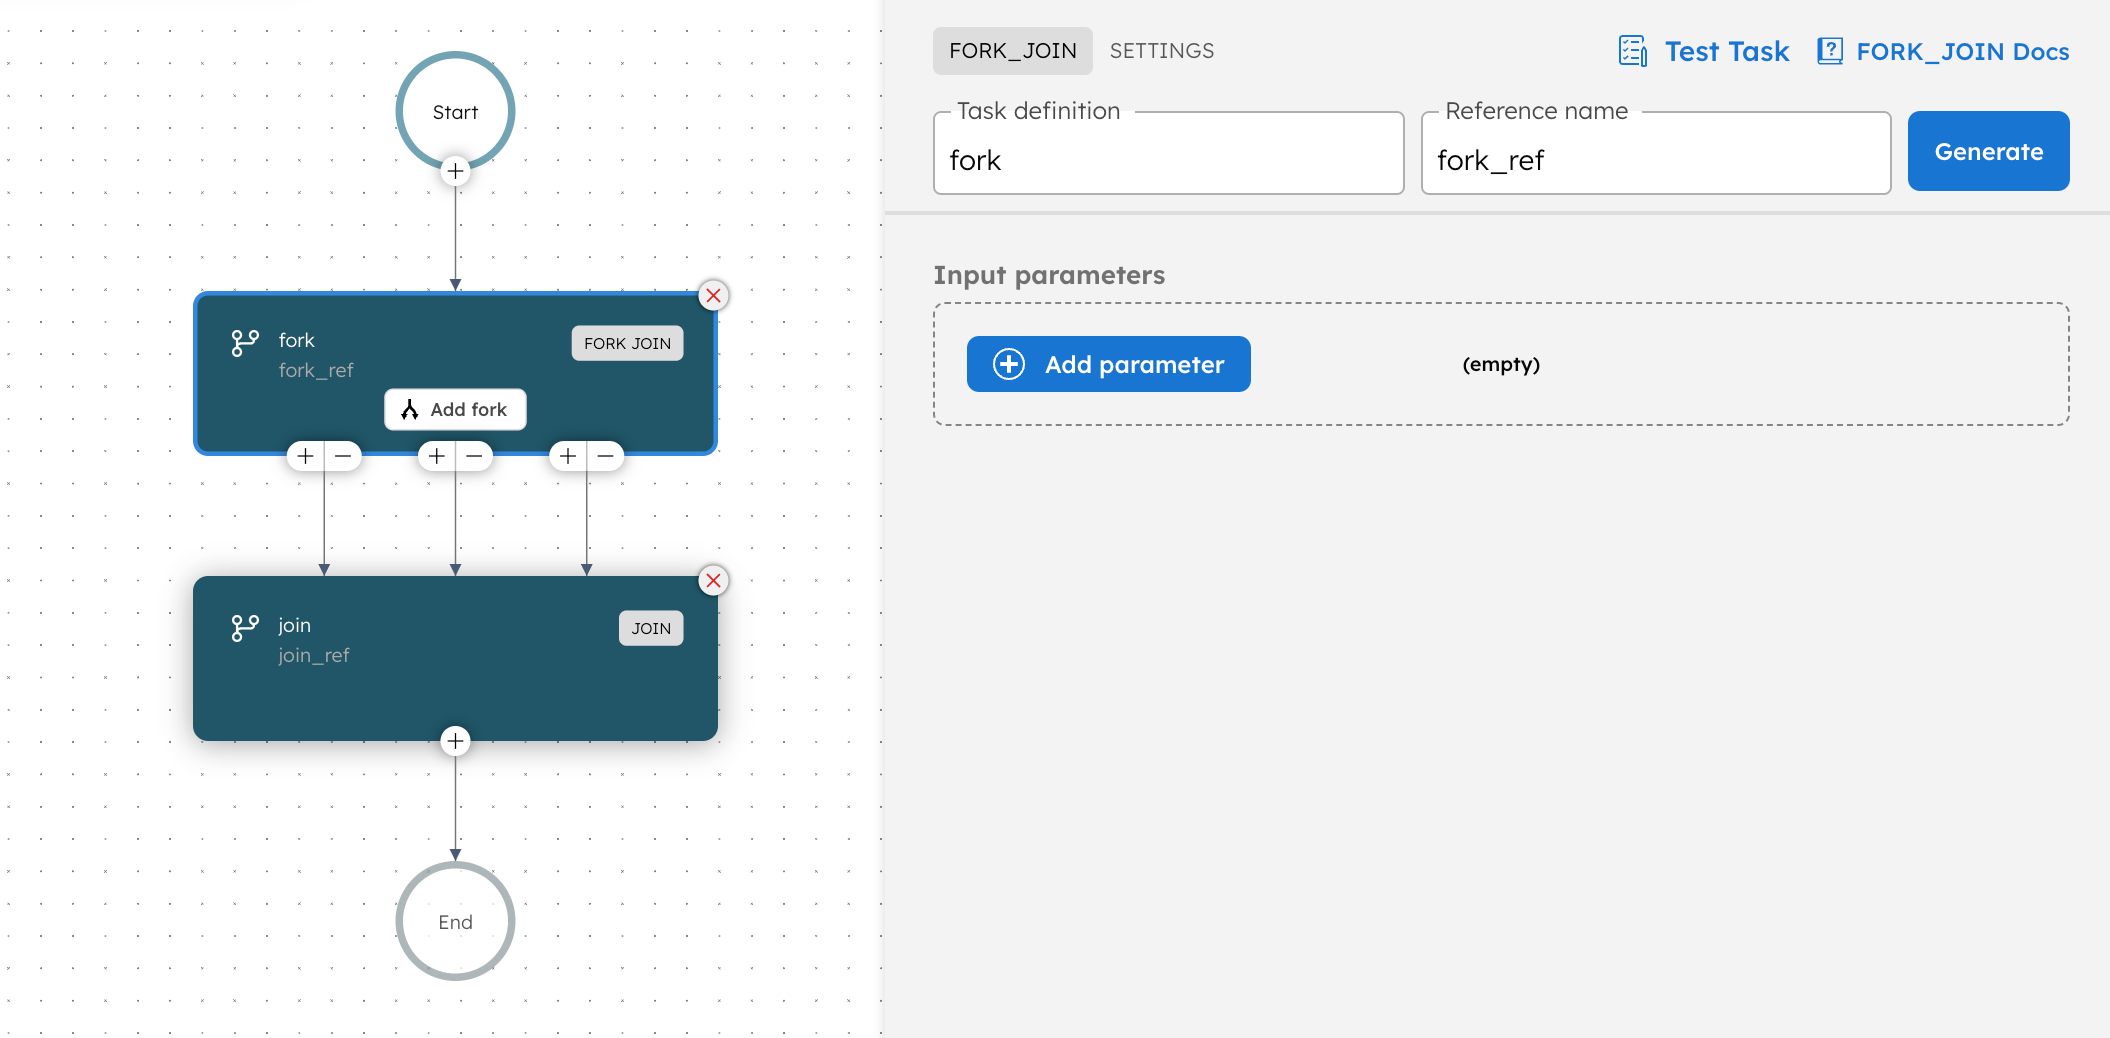This screenshot has height=1038, width=2110.
Task: Click the Input parameters heading
Action: point(1049,275)
